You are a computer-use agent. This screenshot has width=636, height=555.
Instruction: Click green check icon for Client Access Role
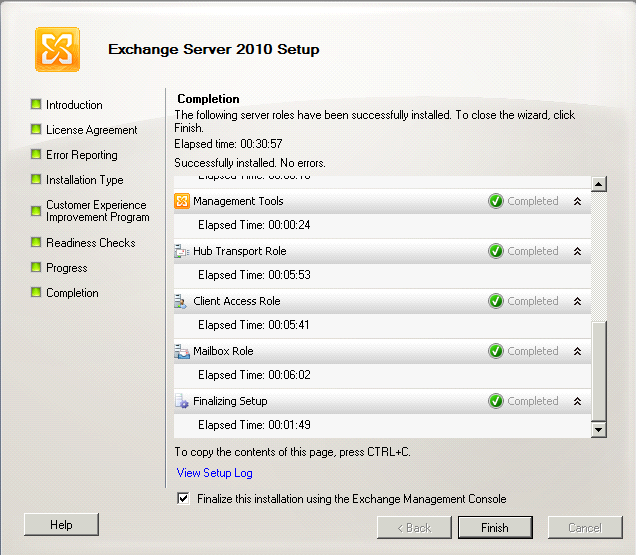pyautogui.click(x=496, y=301)
